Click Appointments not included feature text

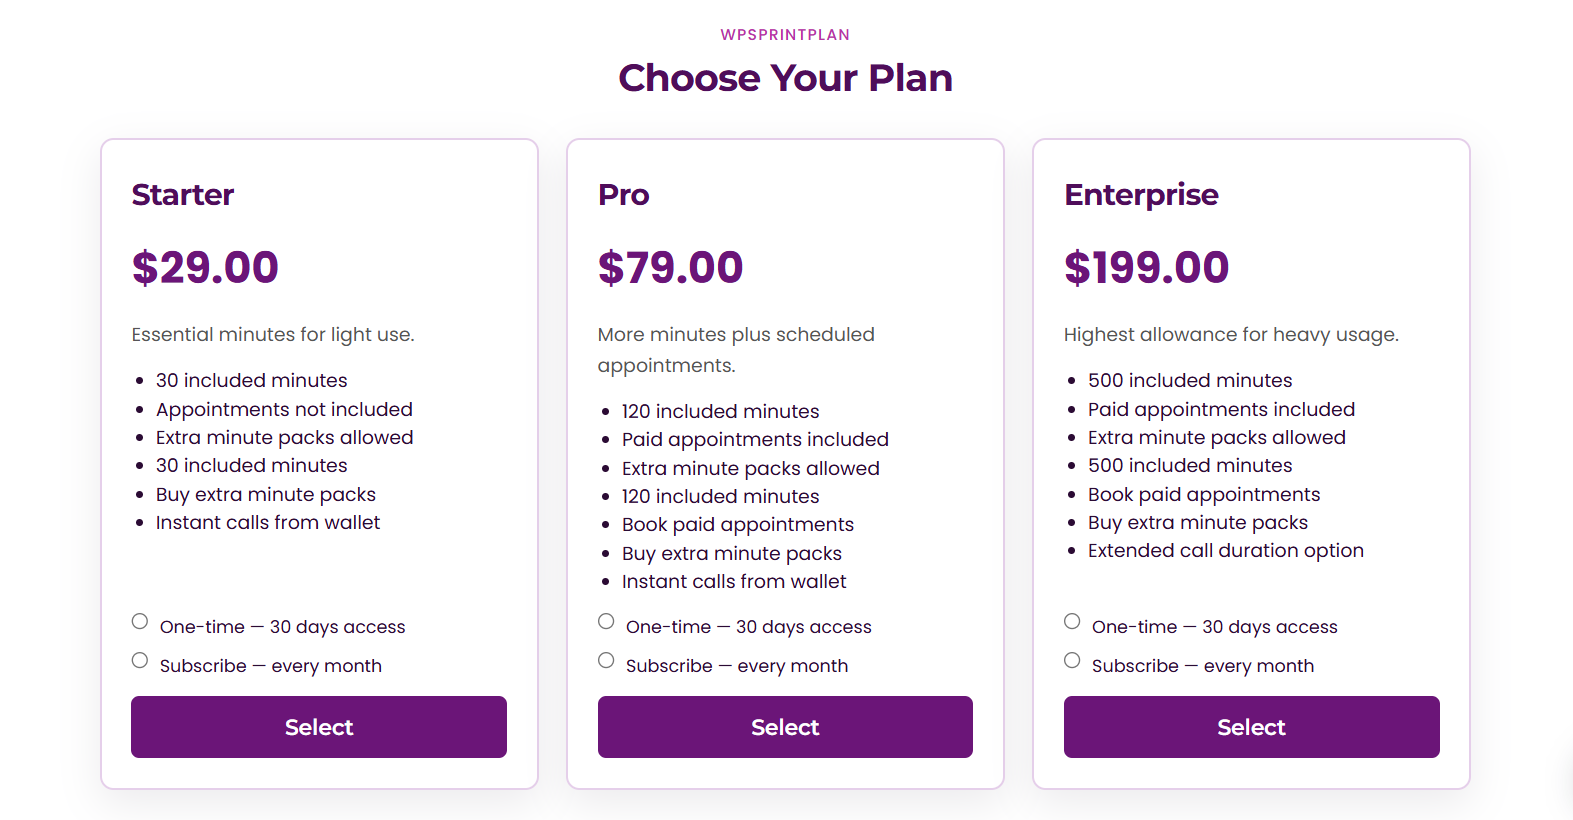(284, 409)
